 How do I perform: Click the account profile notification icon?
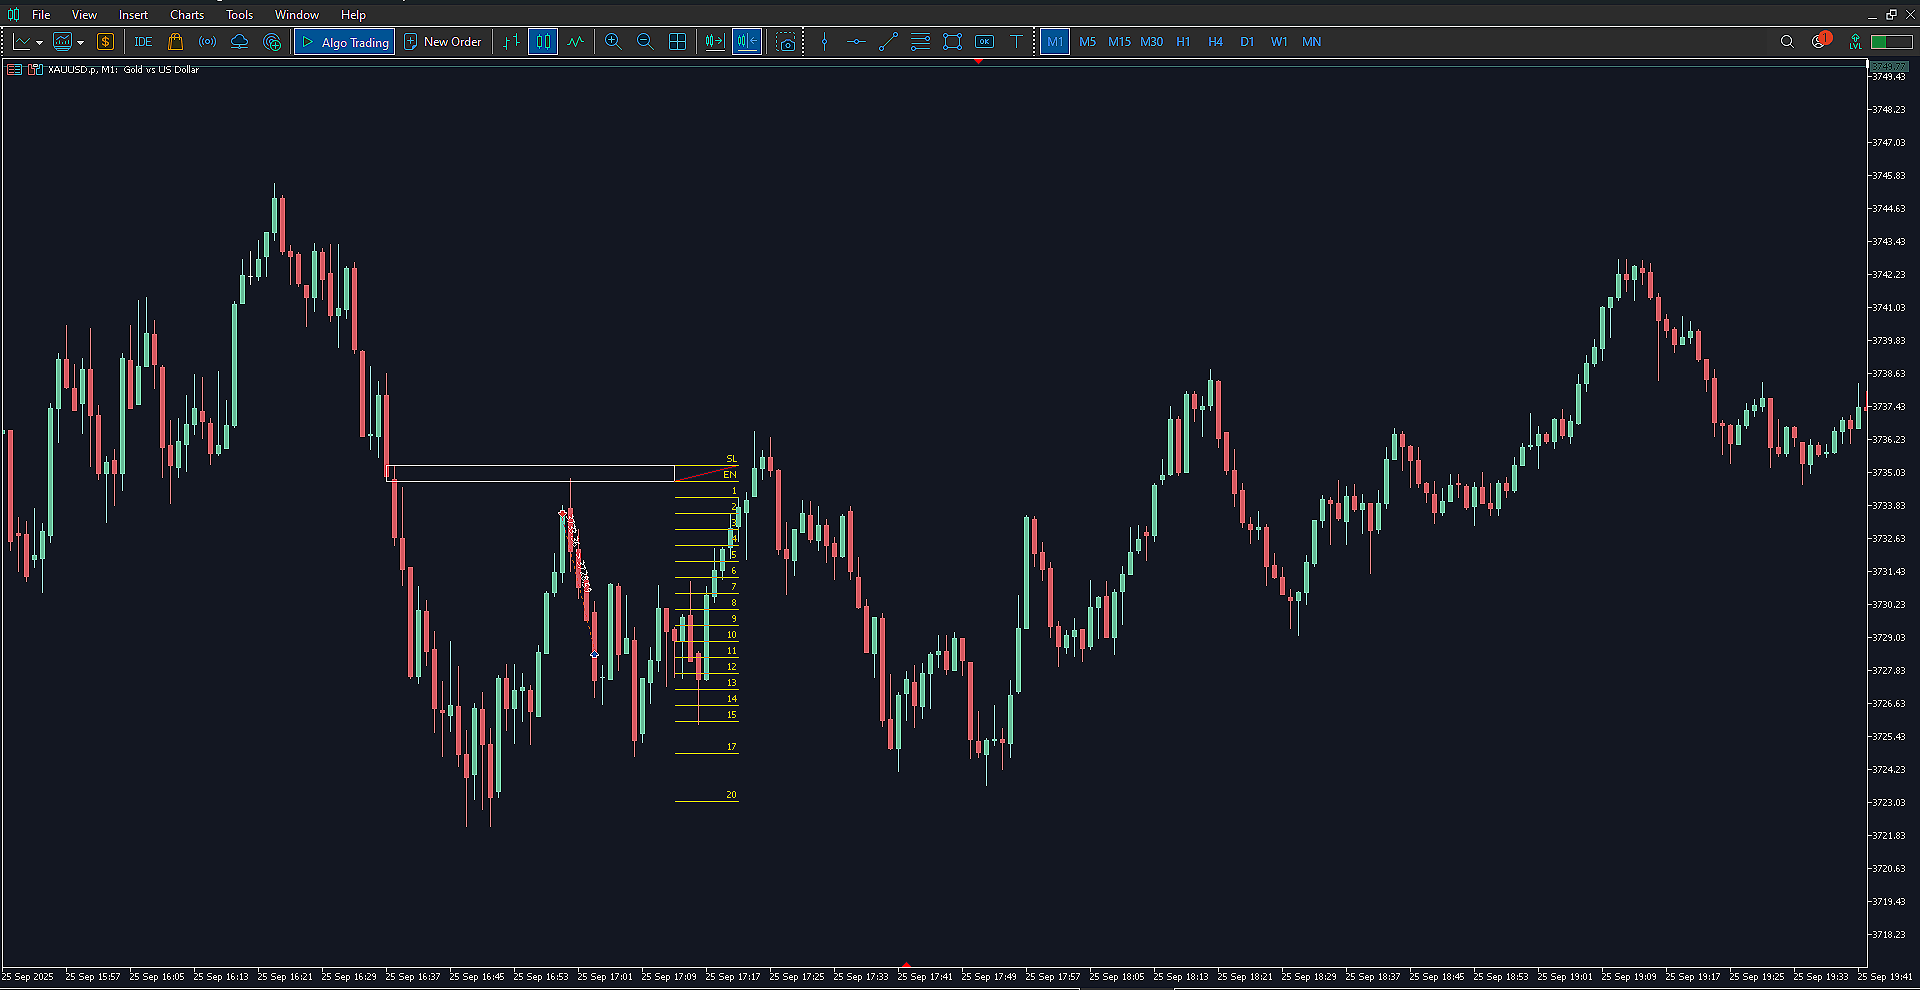(1819, 42)
